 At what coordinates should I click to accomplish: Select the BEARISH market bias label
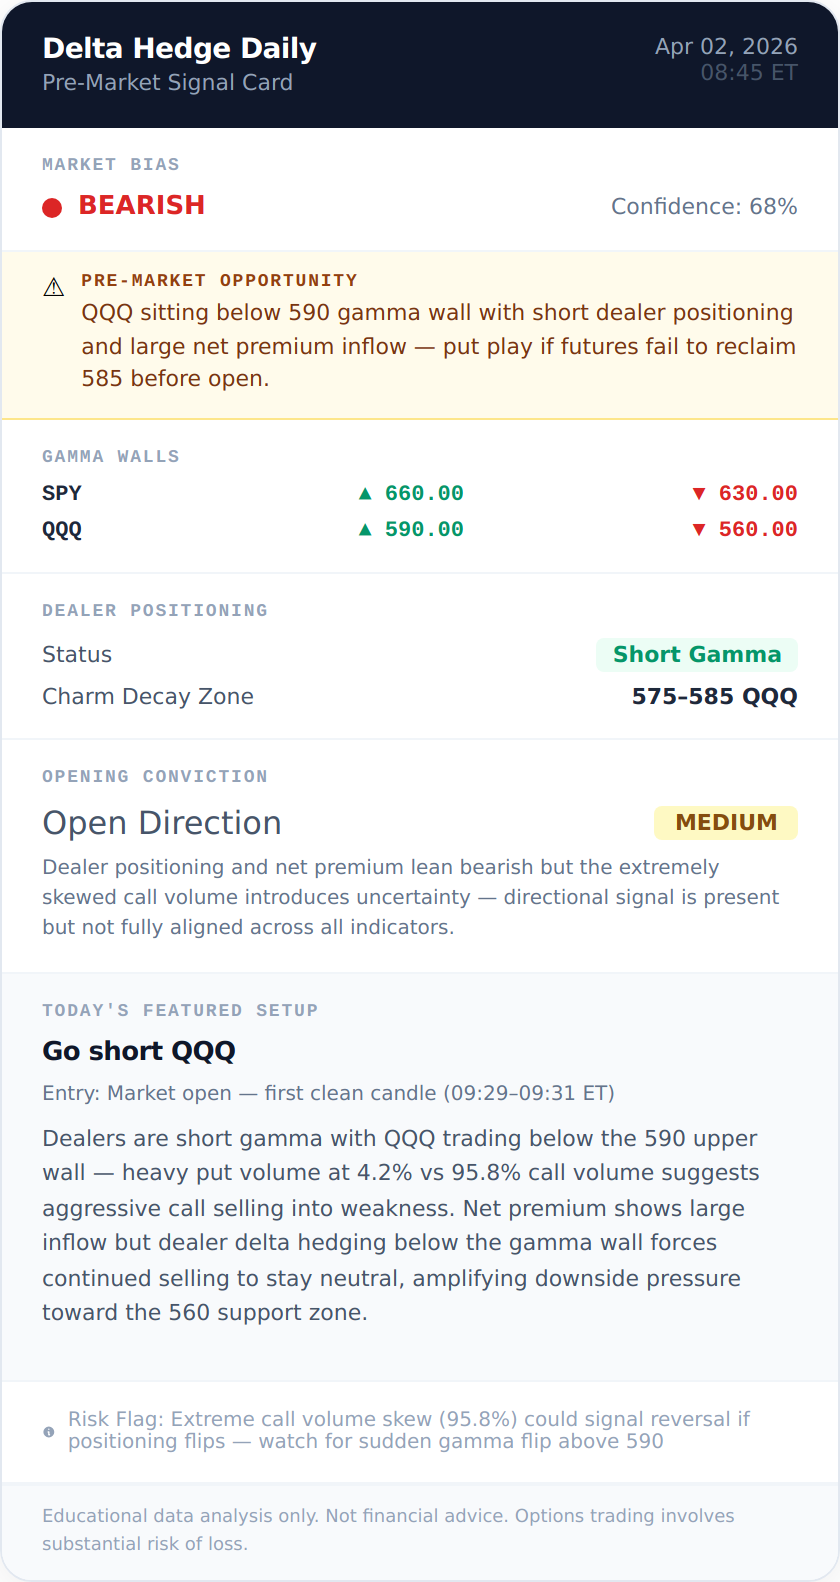click(x=142, y=205)
